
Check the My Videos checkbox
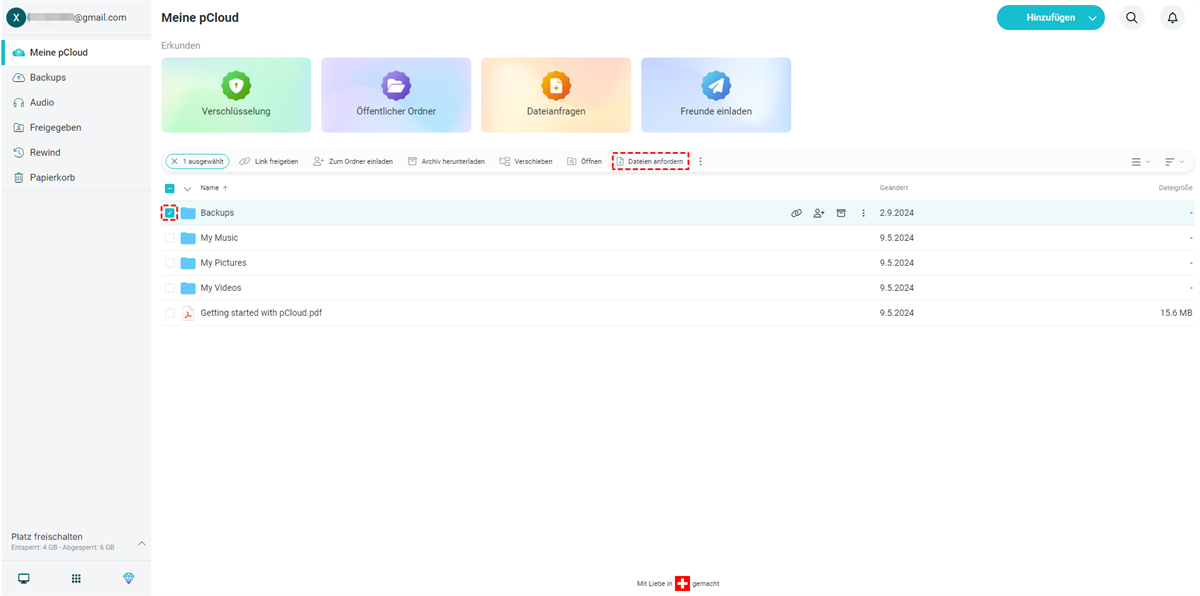[x=170, y=288]
